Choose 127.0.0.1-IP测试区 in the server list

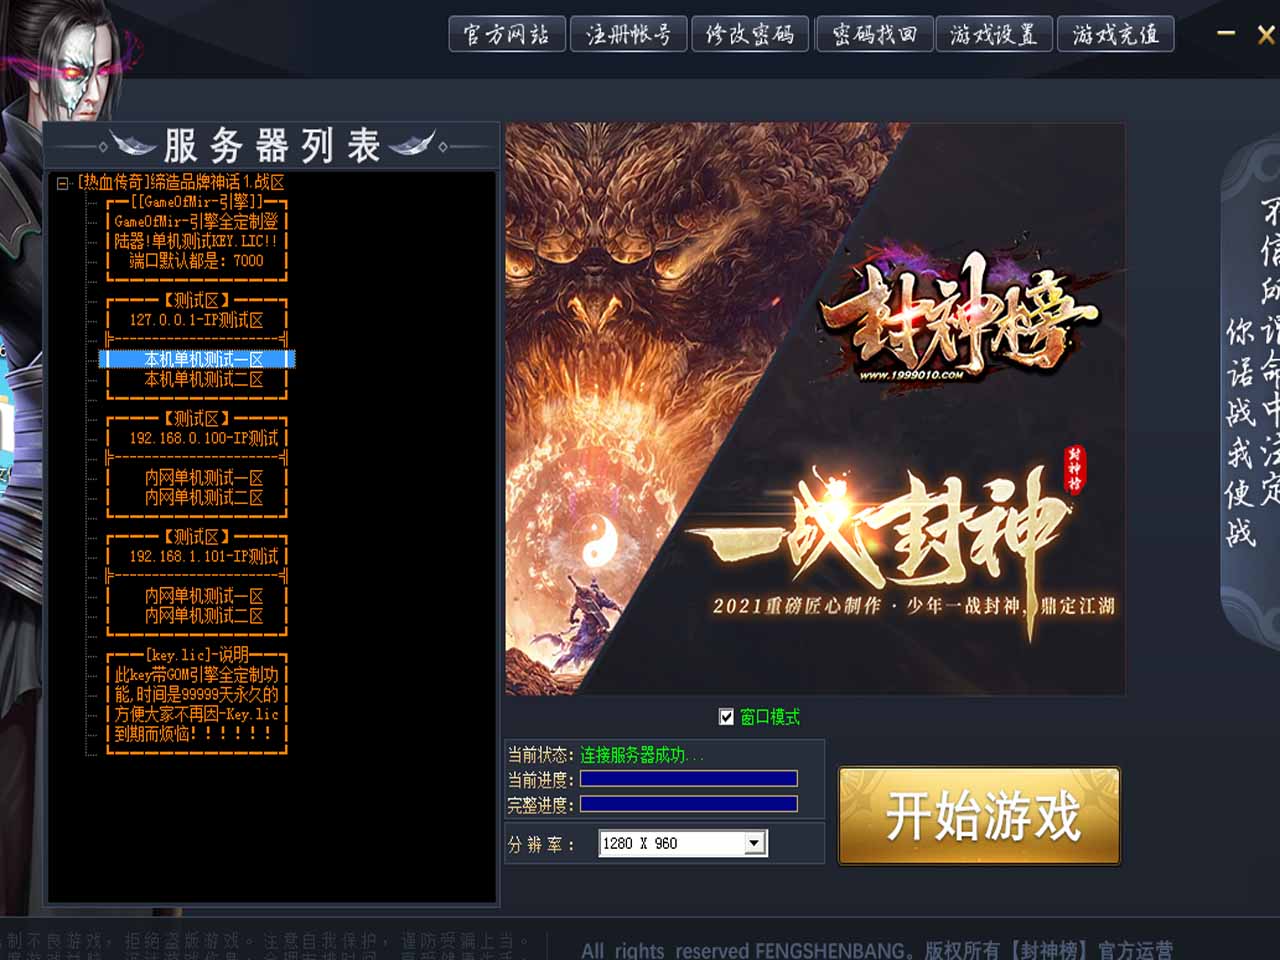(196, 320)
